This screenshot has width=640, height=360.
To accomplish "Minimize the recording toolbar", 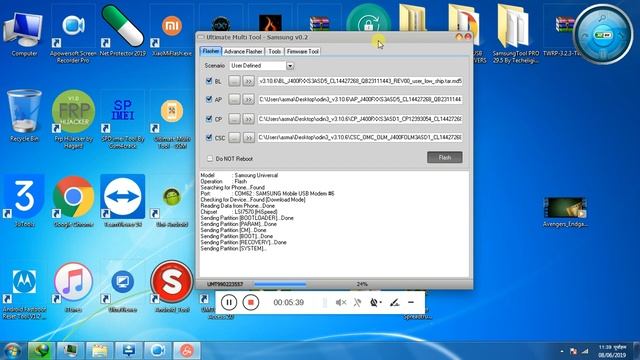I will [411, 302].
